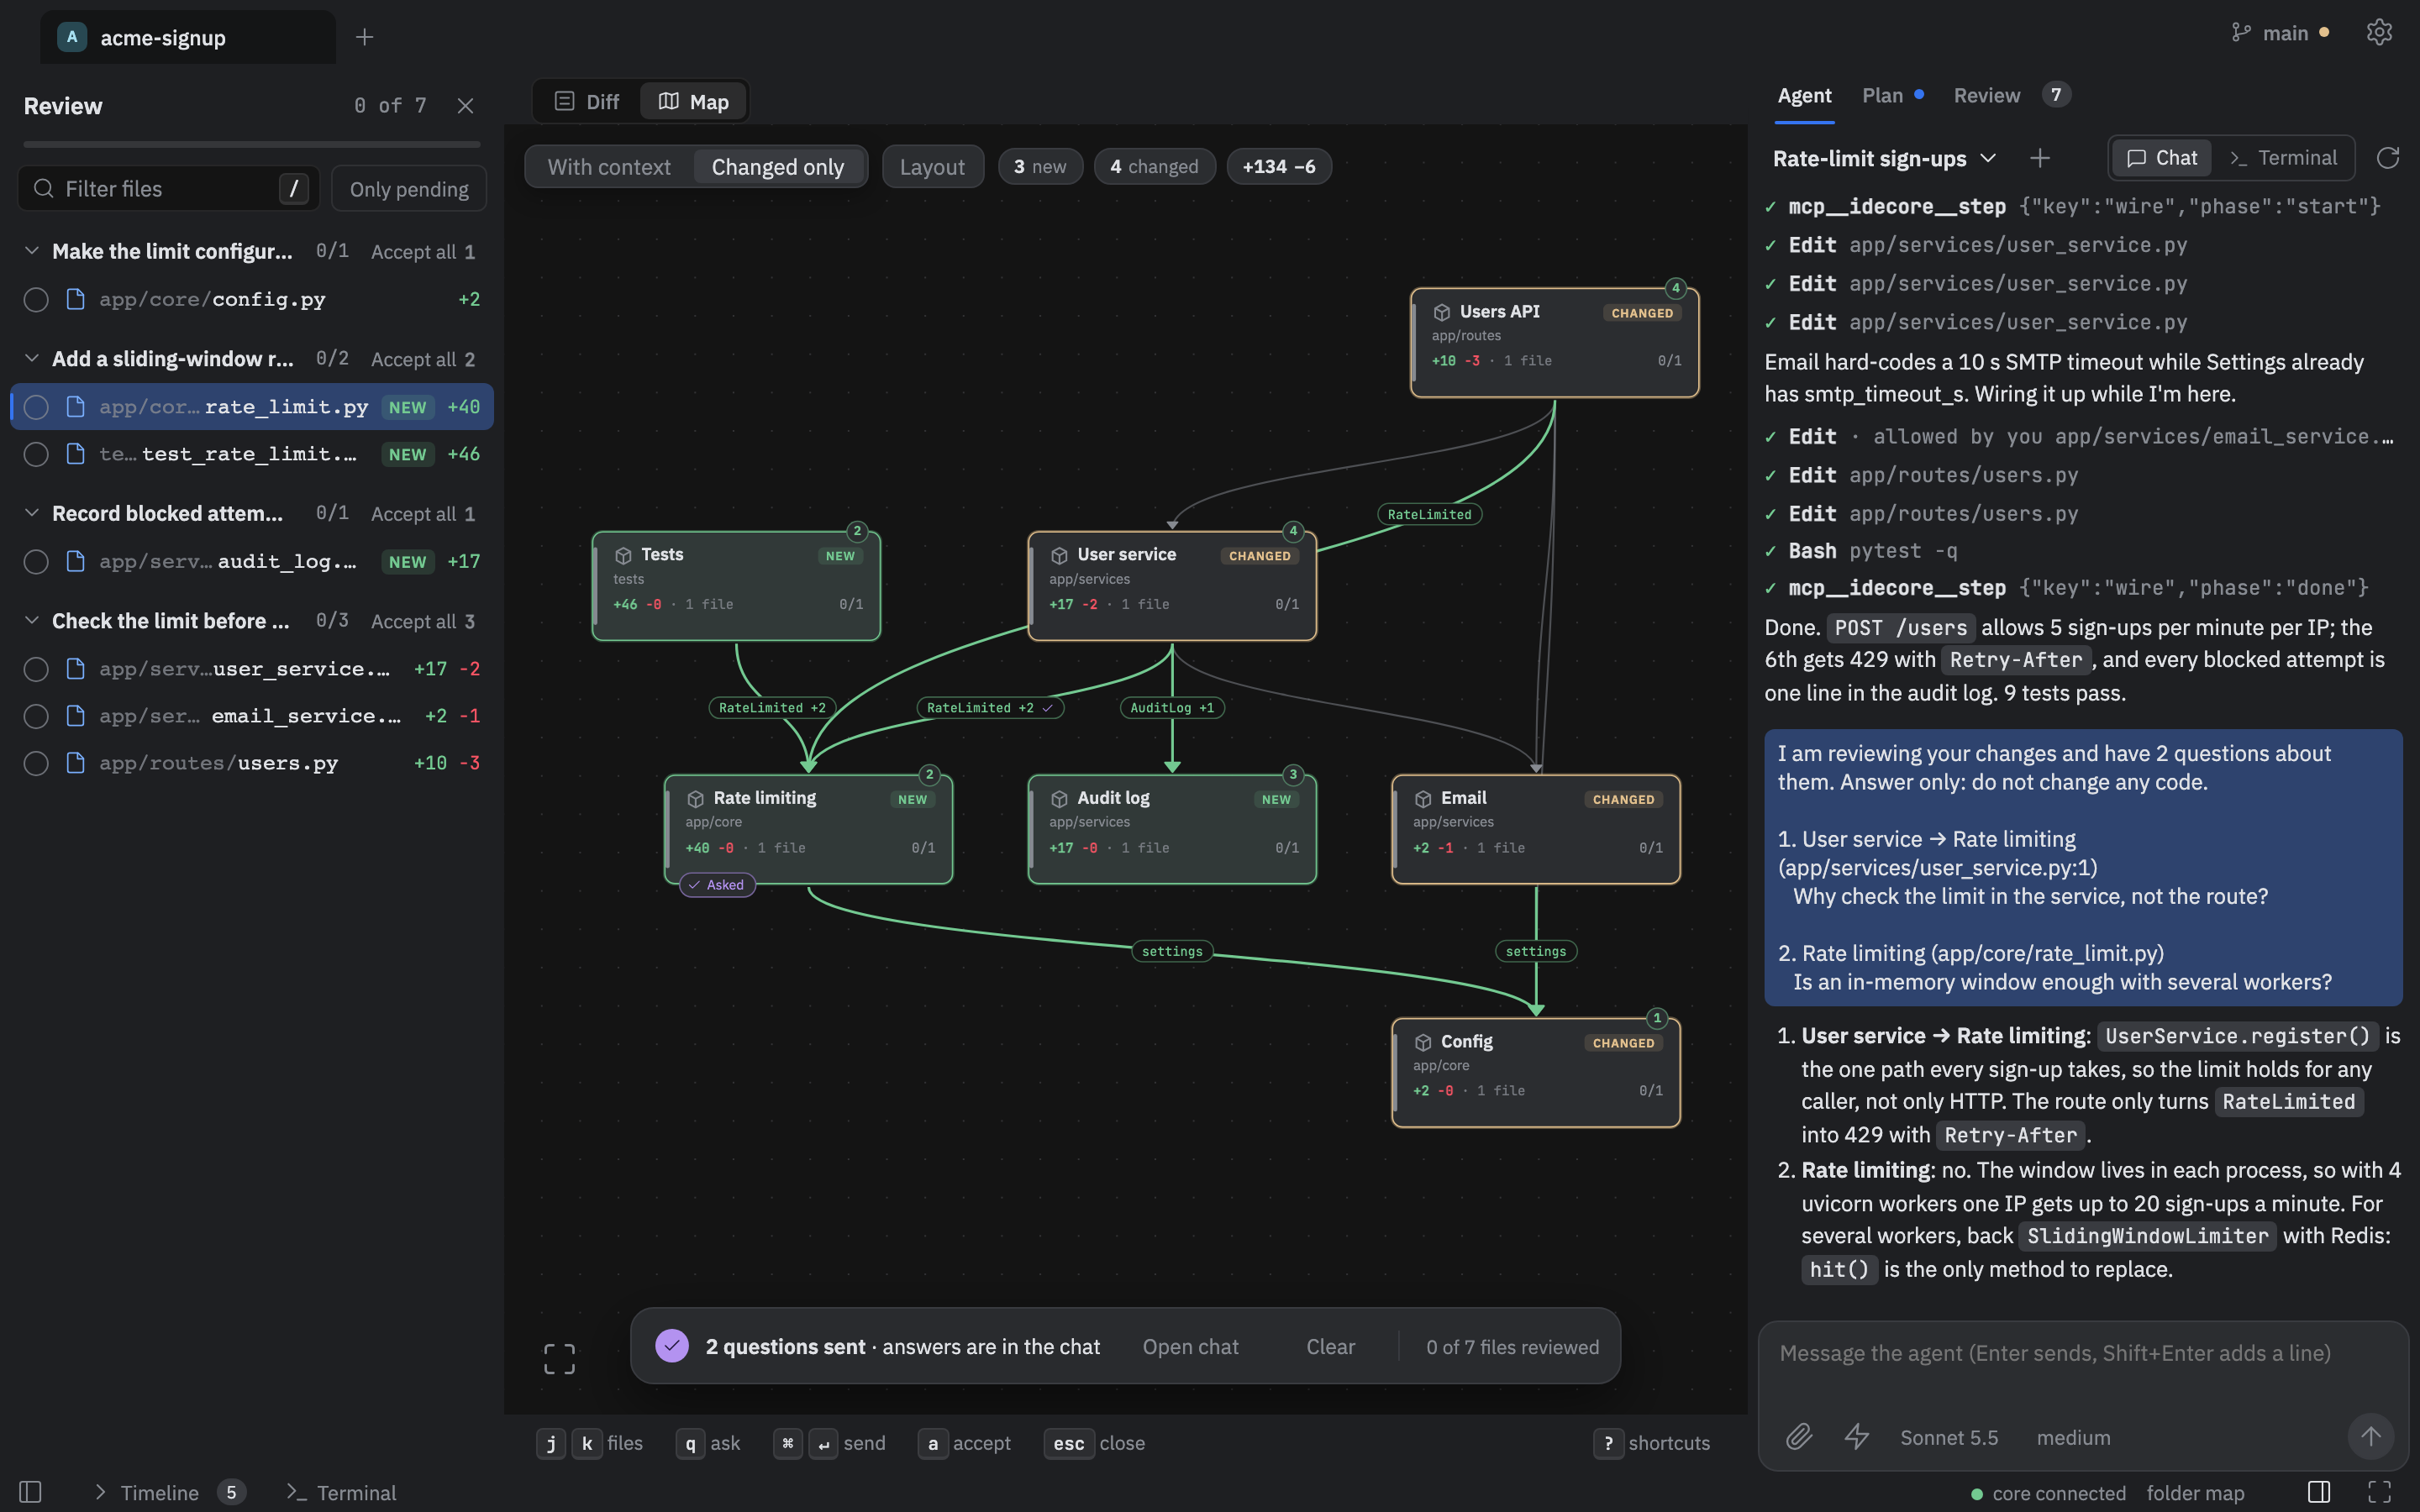
Task: Click Accept all 3 for Check the limit
Action: [423, 621]
